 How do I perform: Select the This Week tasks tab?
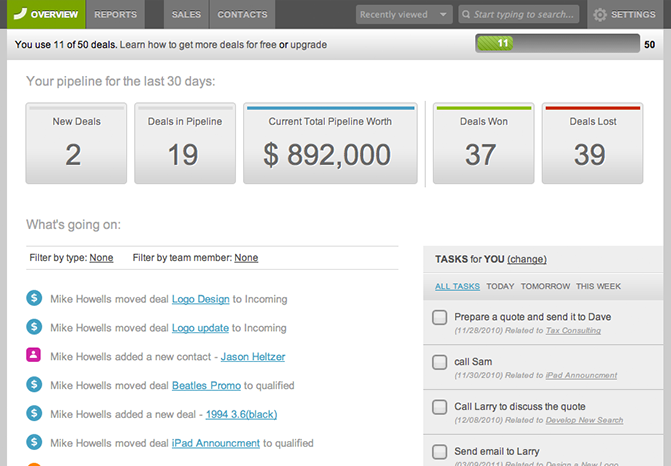pyautogui.click(x=598, y=286)
